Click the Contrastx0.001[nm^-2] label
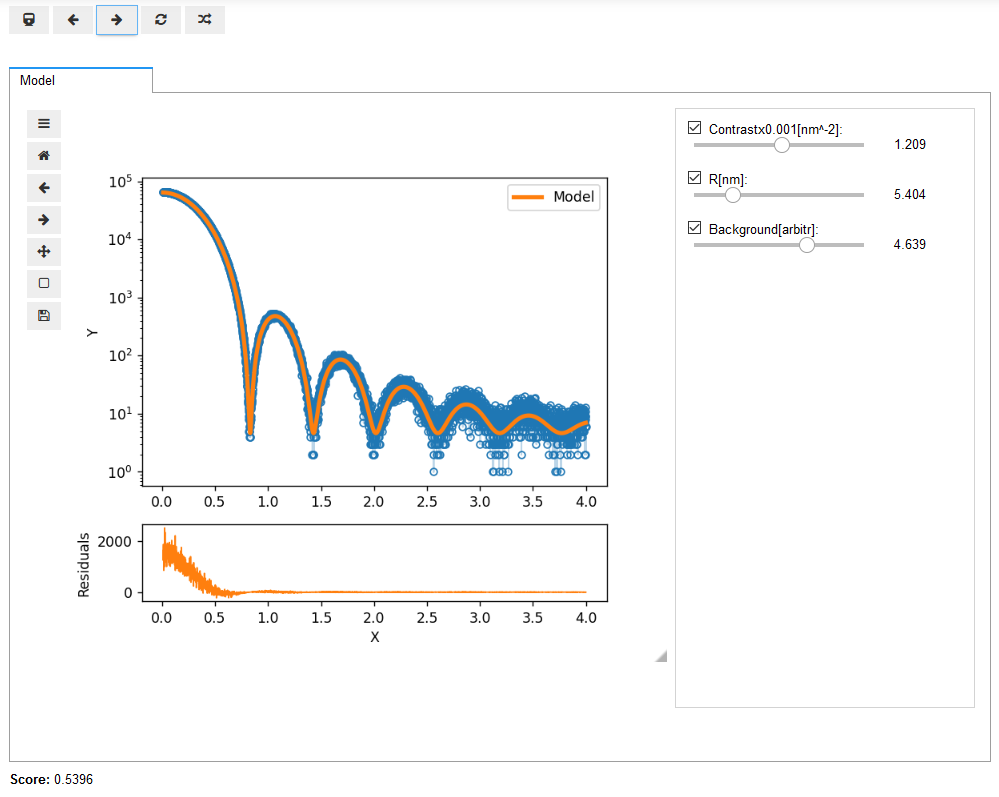 (x=775, y=129)
